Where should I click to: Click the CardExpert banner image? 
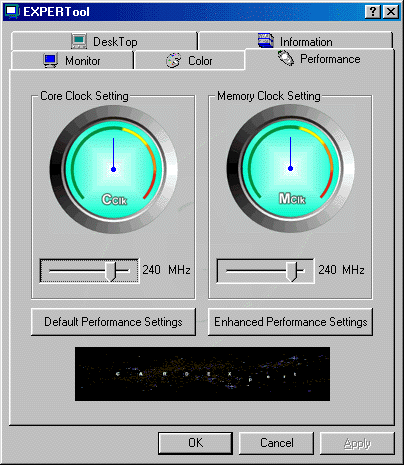click(202, 374)
